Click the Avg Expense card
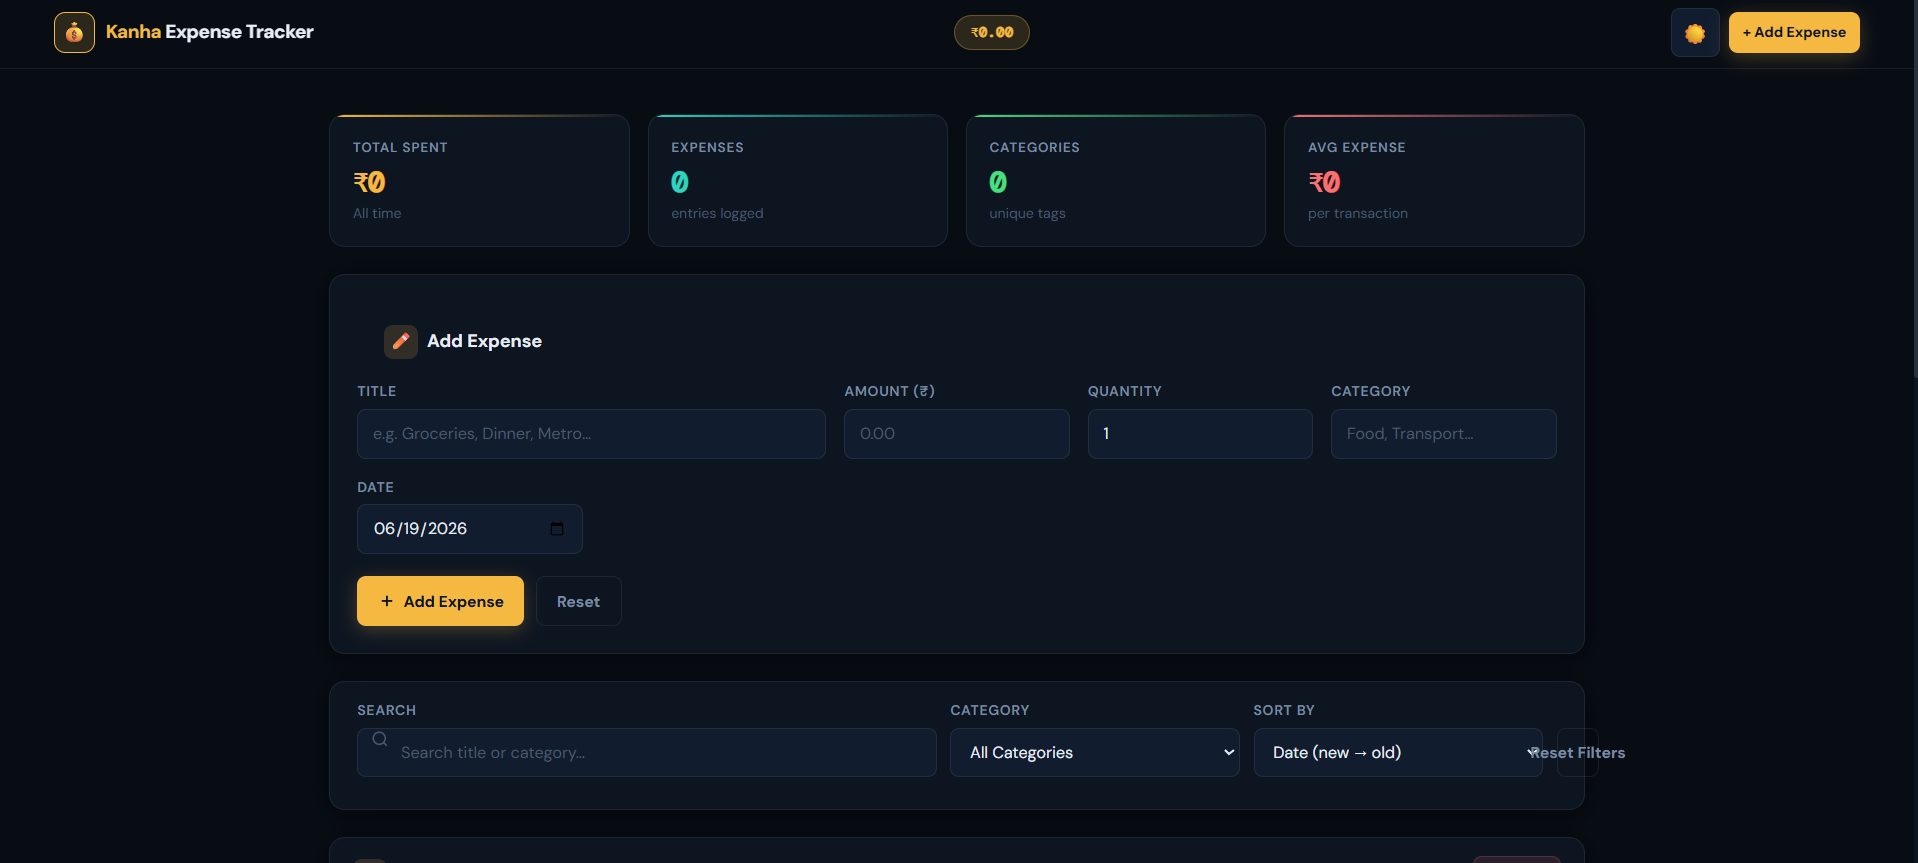Image resolution: width=1918 pixels, height=863 pixels. 1434,181
